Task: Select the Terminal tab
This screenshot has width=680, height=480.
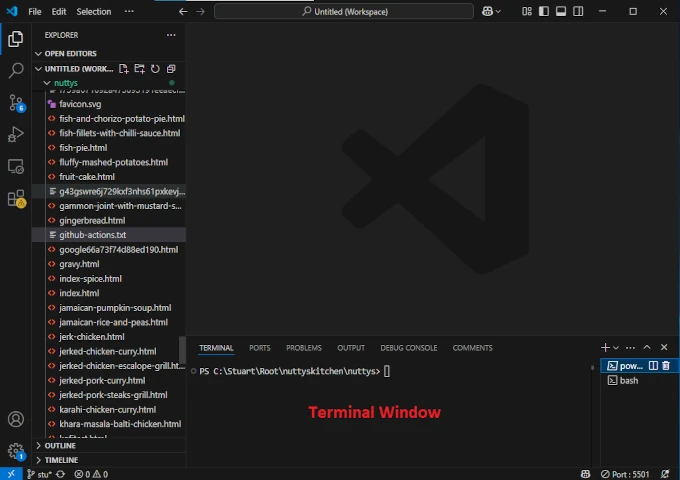Action: pos(216,348)
